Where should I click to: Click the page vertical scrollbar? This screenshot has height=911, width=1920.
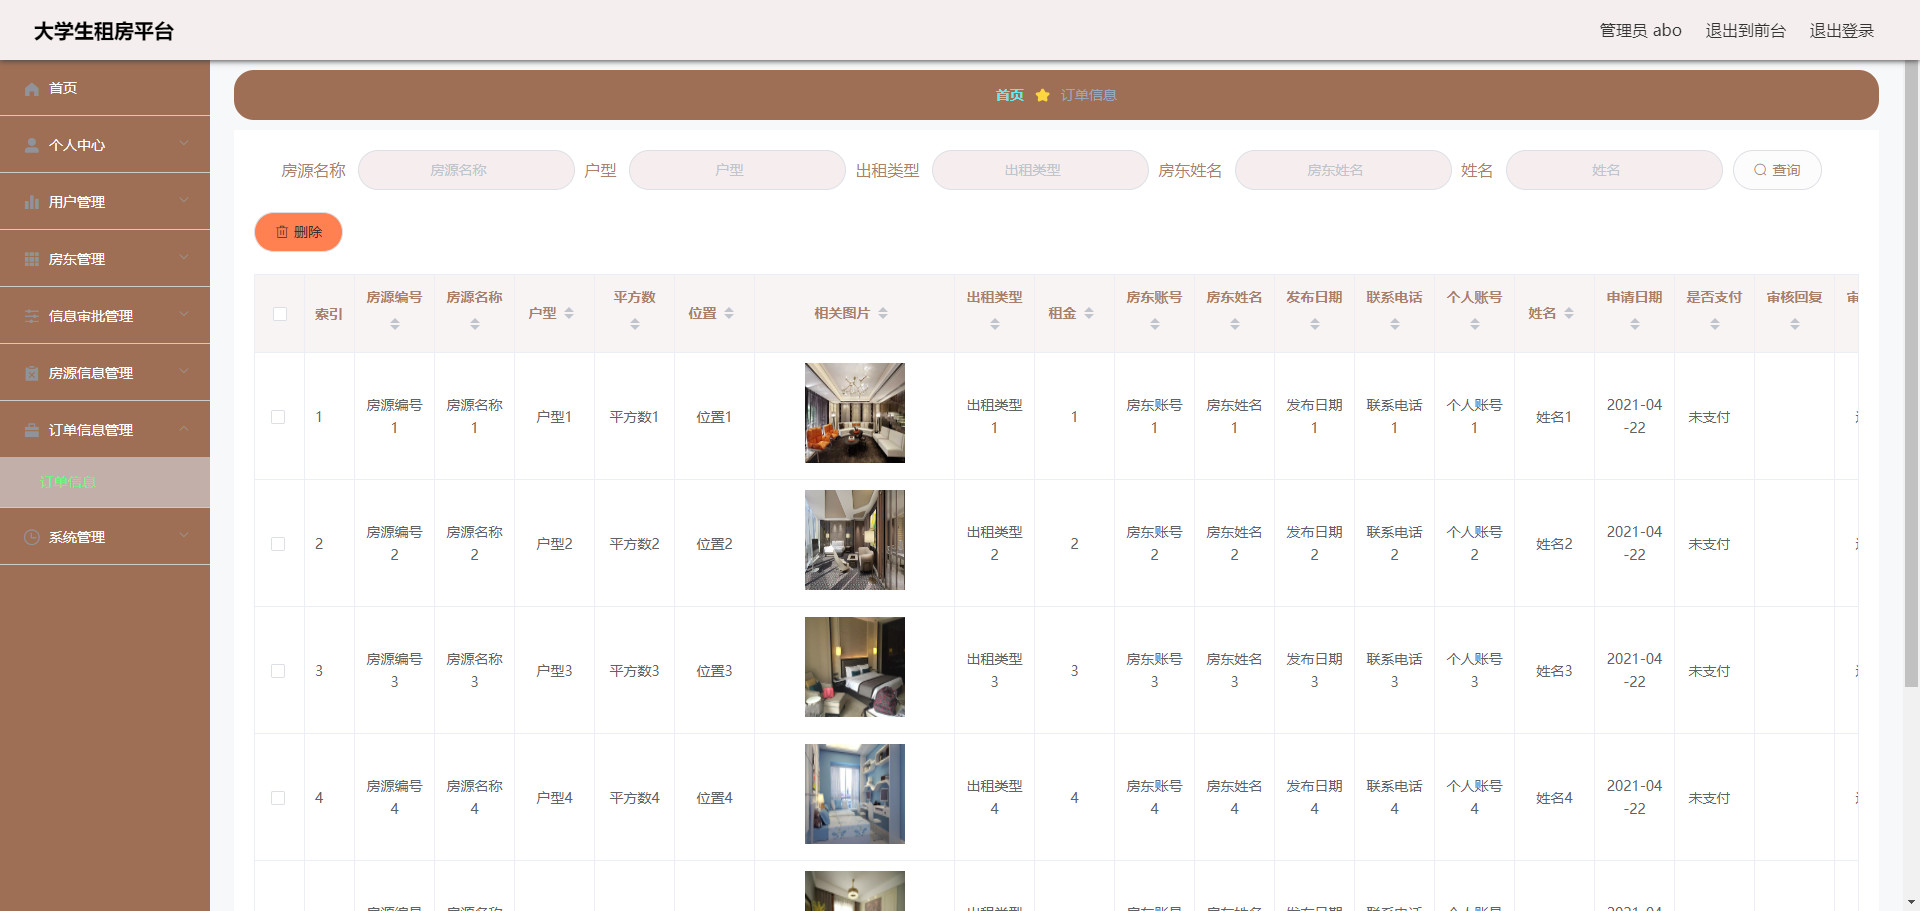1912,375
